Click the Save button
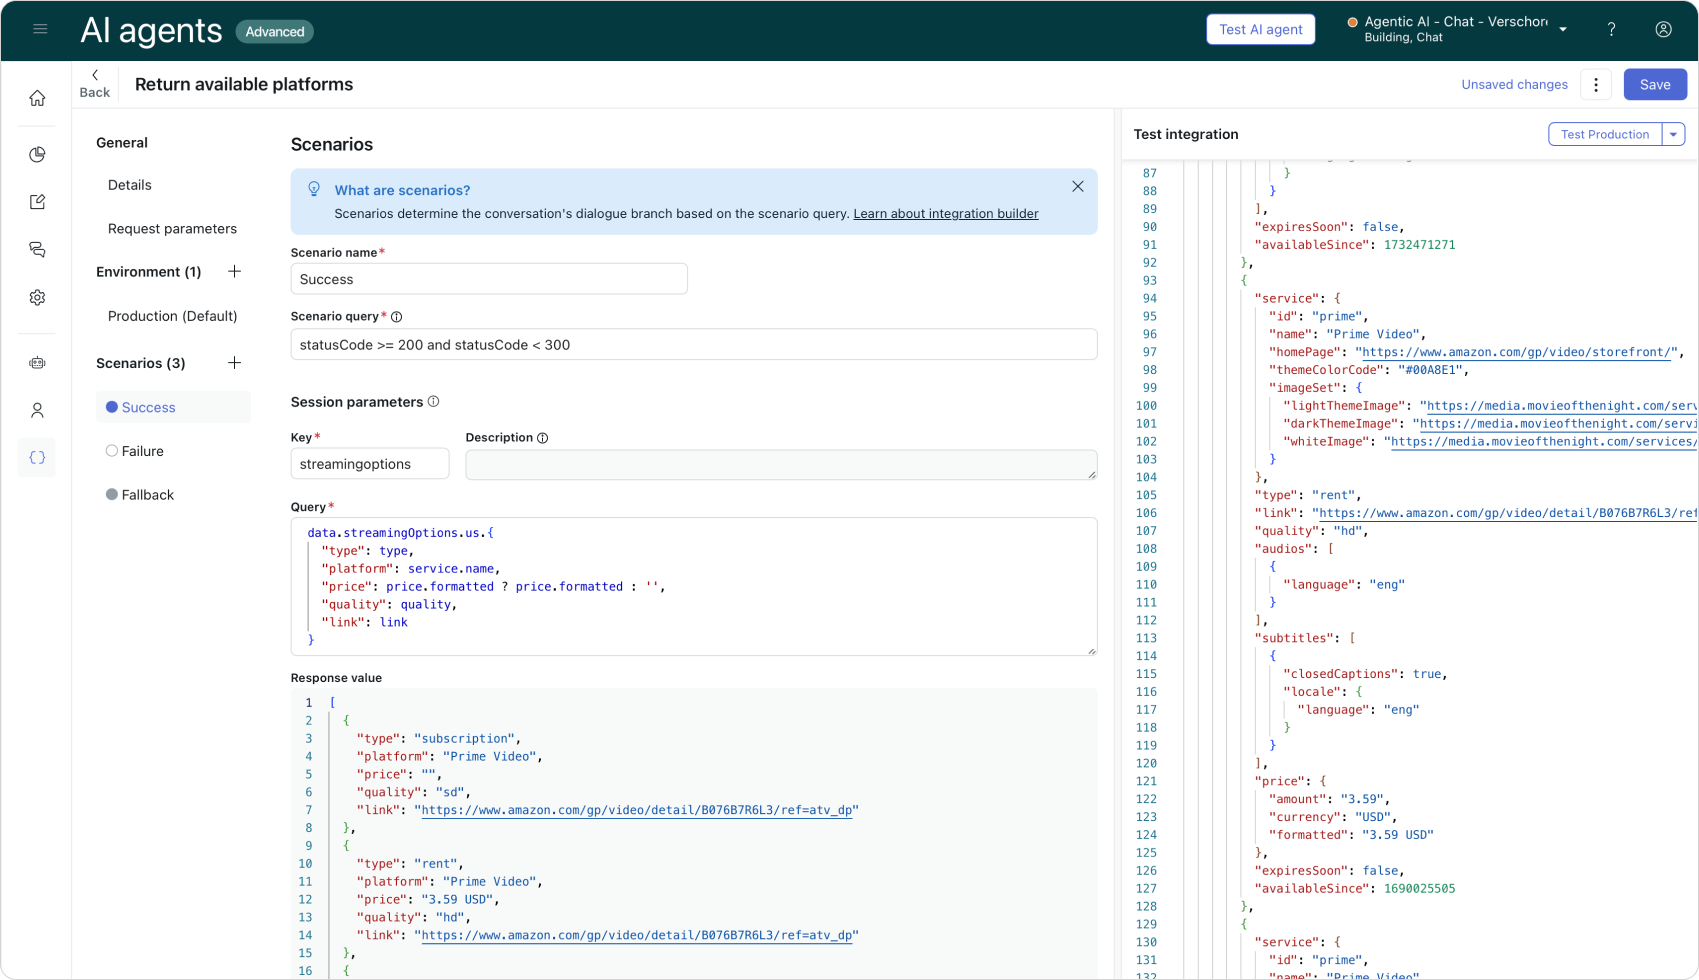Viewport: 1699px width, 980px height. pyautogui.click(x=1654, y=85)
